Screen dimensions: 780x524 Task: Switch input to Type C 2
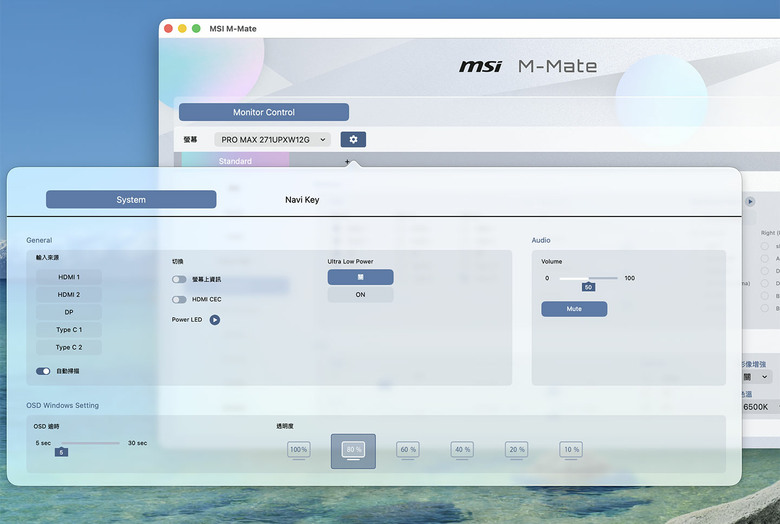[x=69, y=347]
